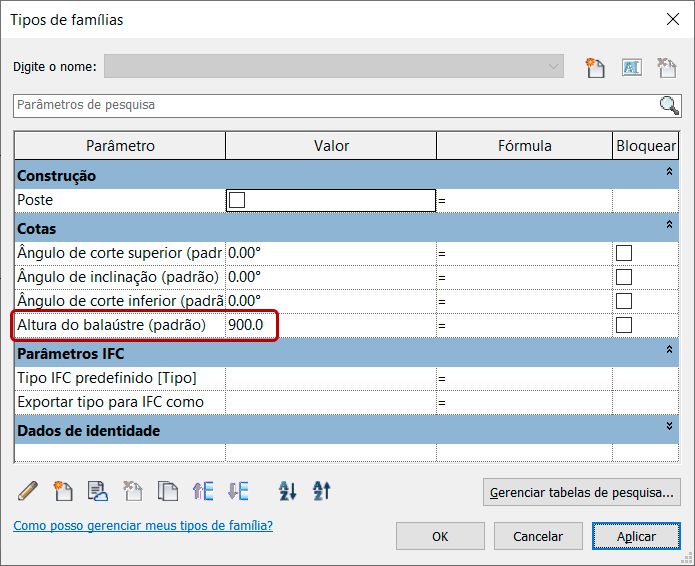Click the Move Parameter Down icon
The width and height of the screenshot is (695, 566).
click(238, 491)
